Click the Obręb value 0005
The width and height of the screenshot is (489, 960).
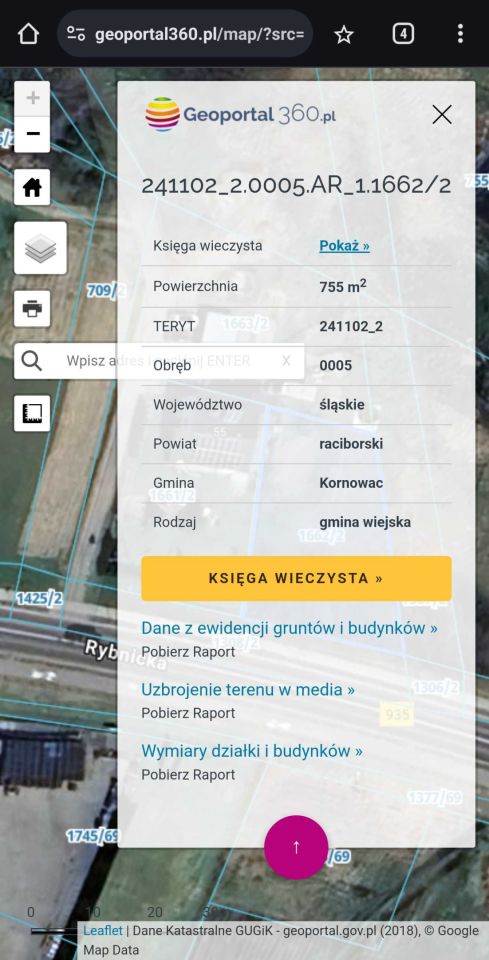coord(336,366)
